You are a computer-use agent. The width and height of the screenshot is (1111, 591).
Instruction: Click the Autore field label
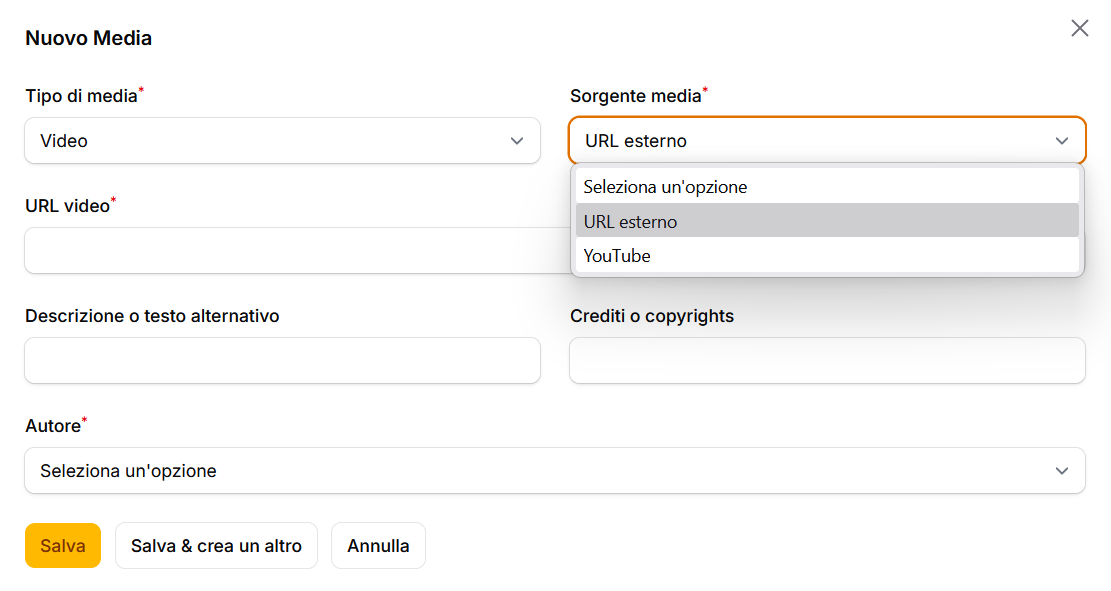pyautogui.click(x=52, y=426)
